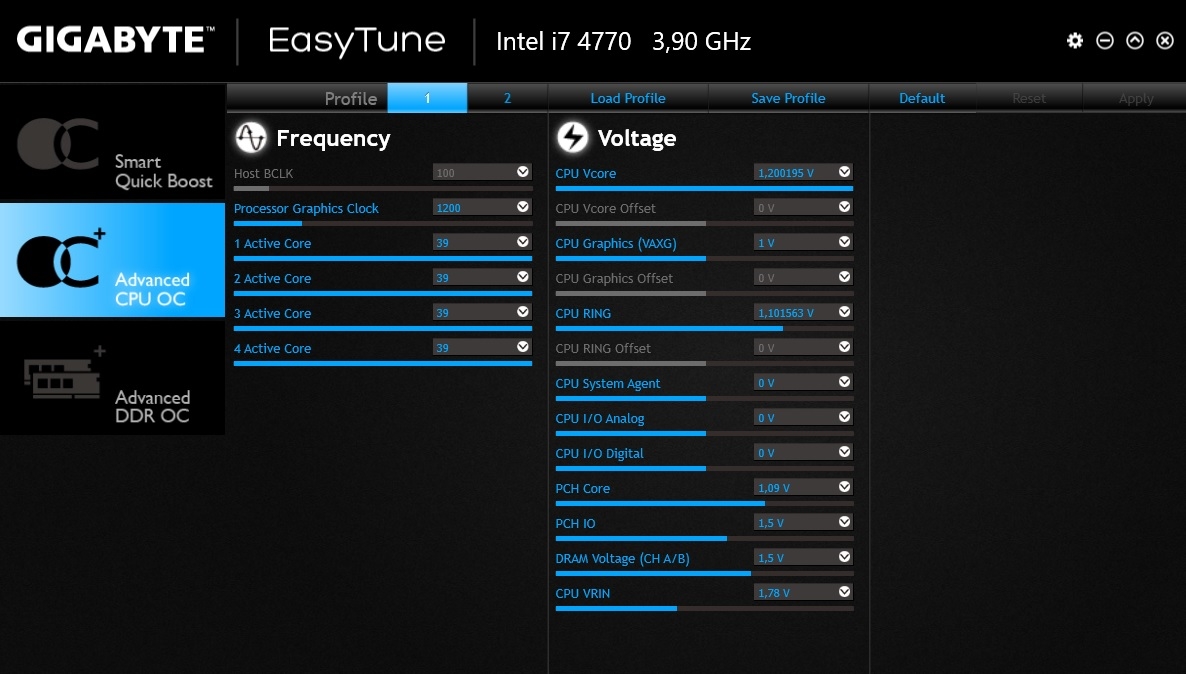Expand the CPU I/O Analog dropdown

(x=845, y=417)
